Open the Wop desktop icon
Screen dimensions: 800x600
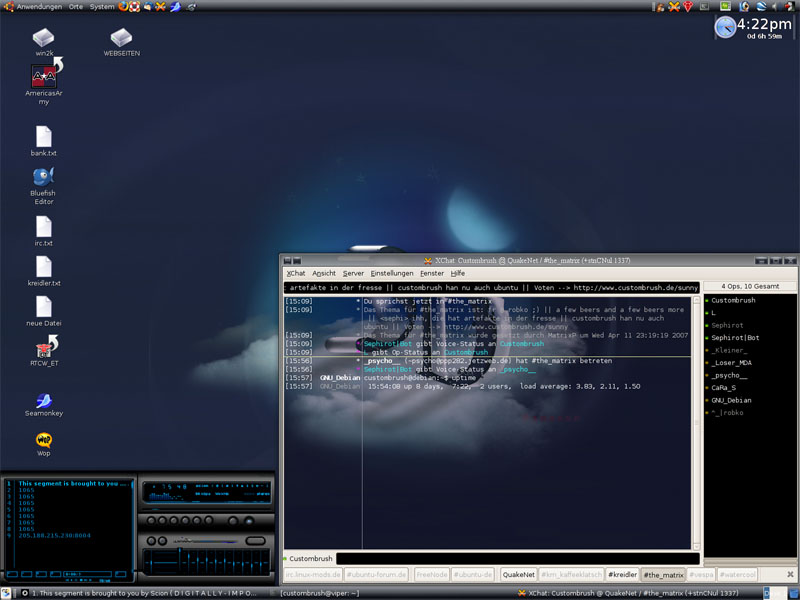click(x=43, y=440)
